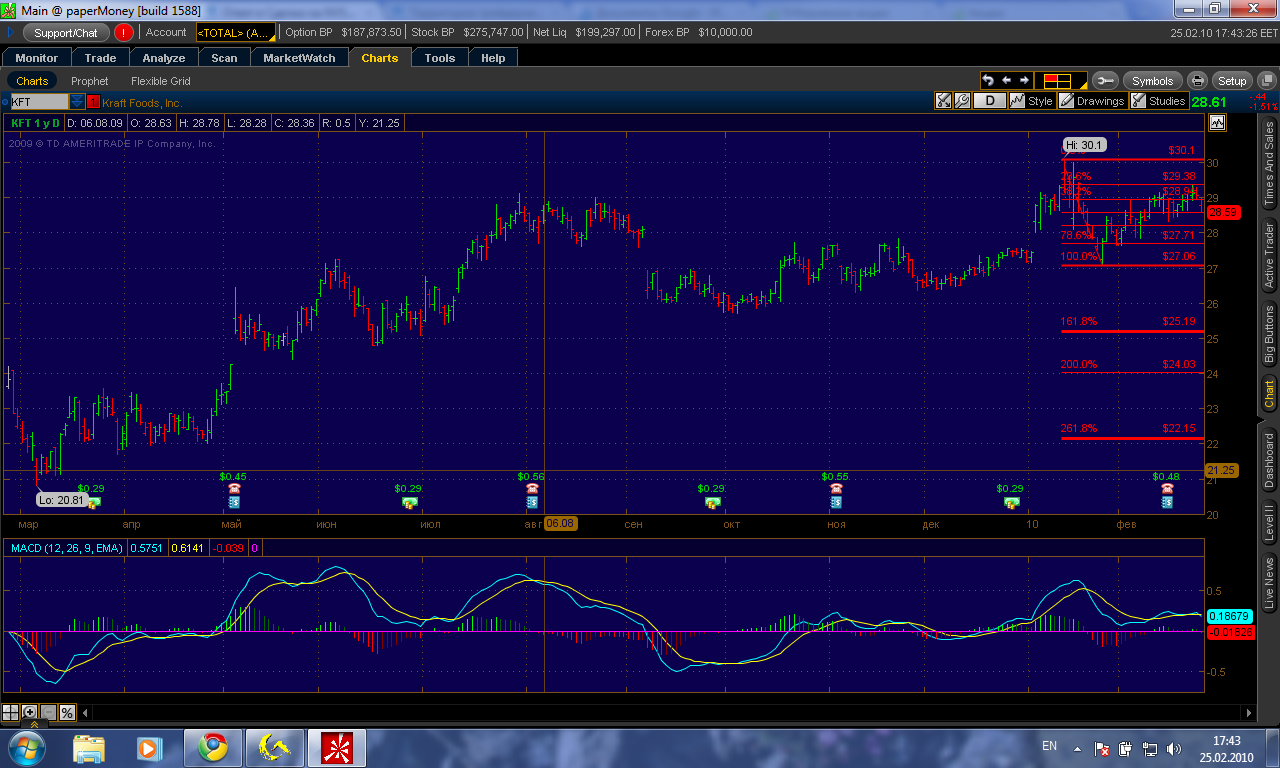Click the $0.56 earnings phone icon in August

coord(531,488)
